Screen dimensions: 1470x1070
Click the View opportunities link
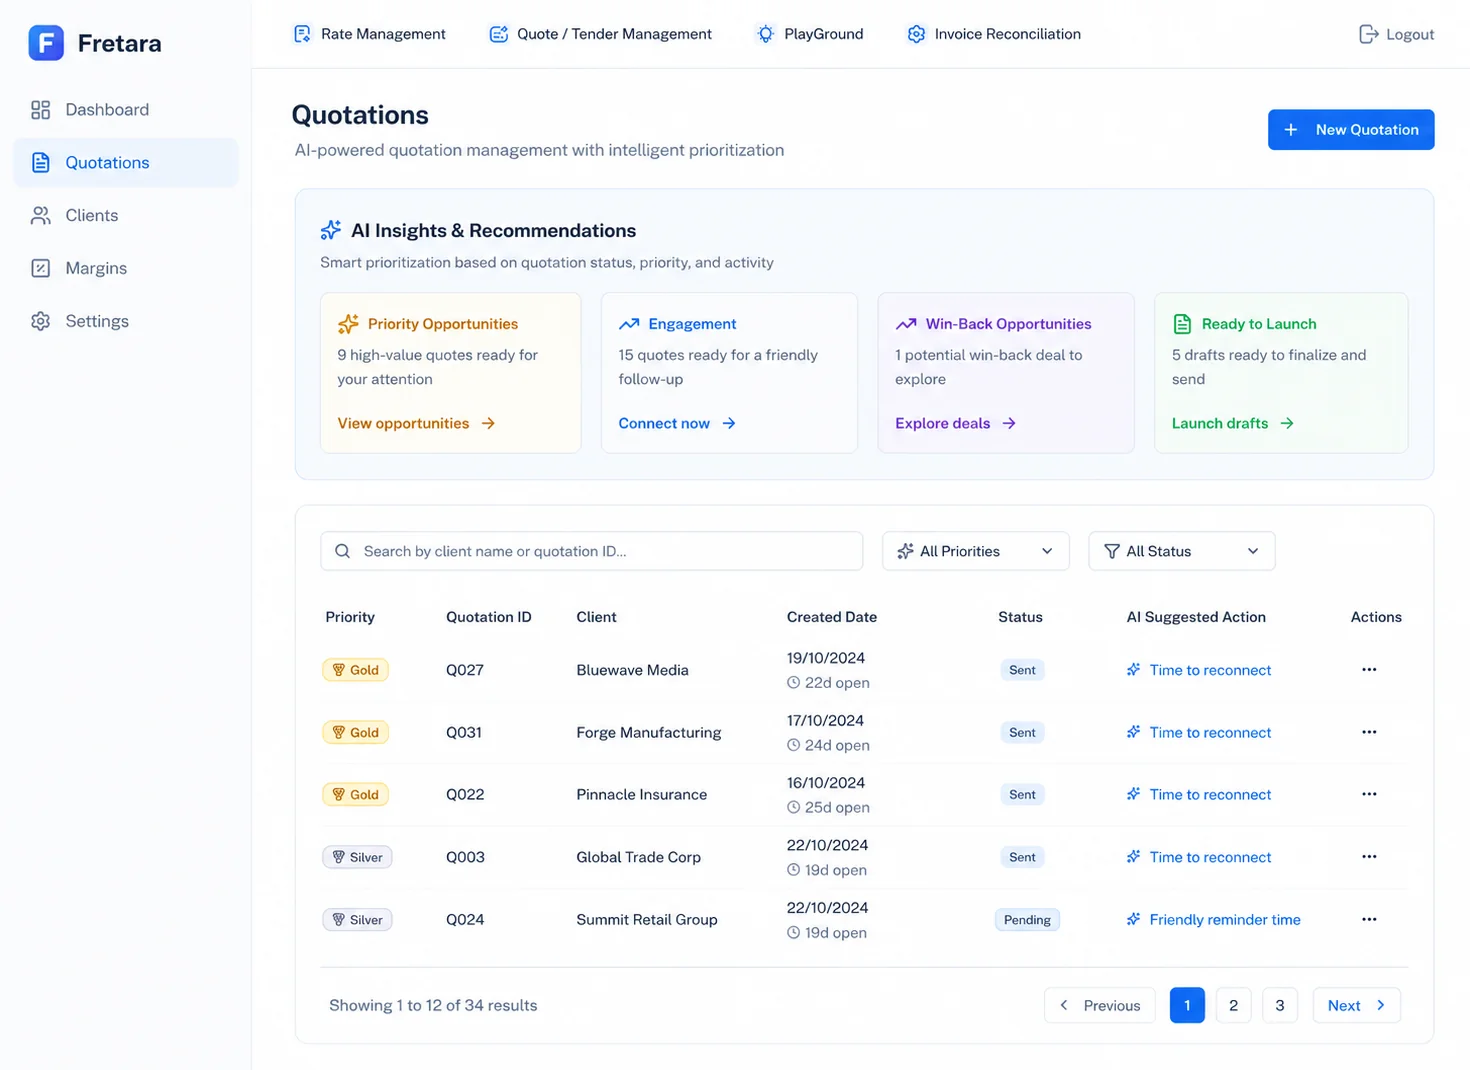[416, 424]
